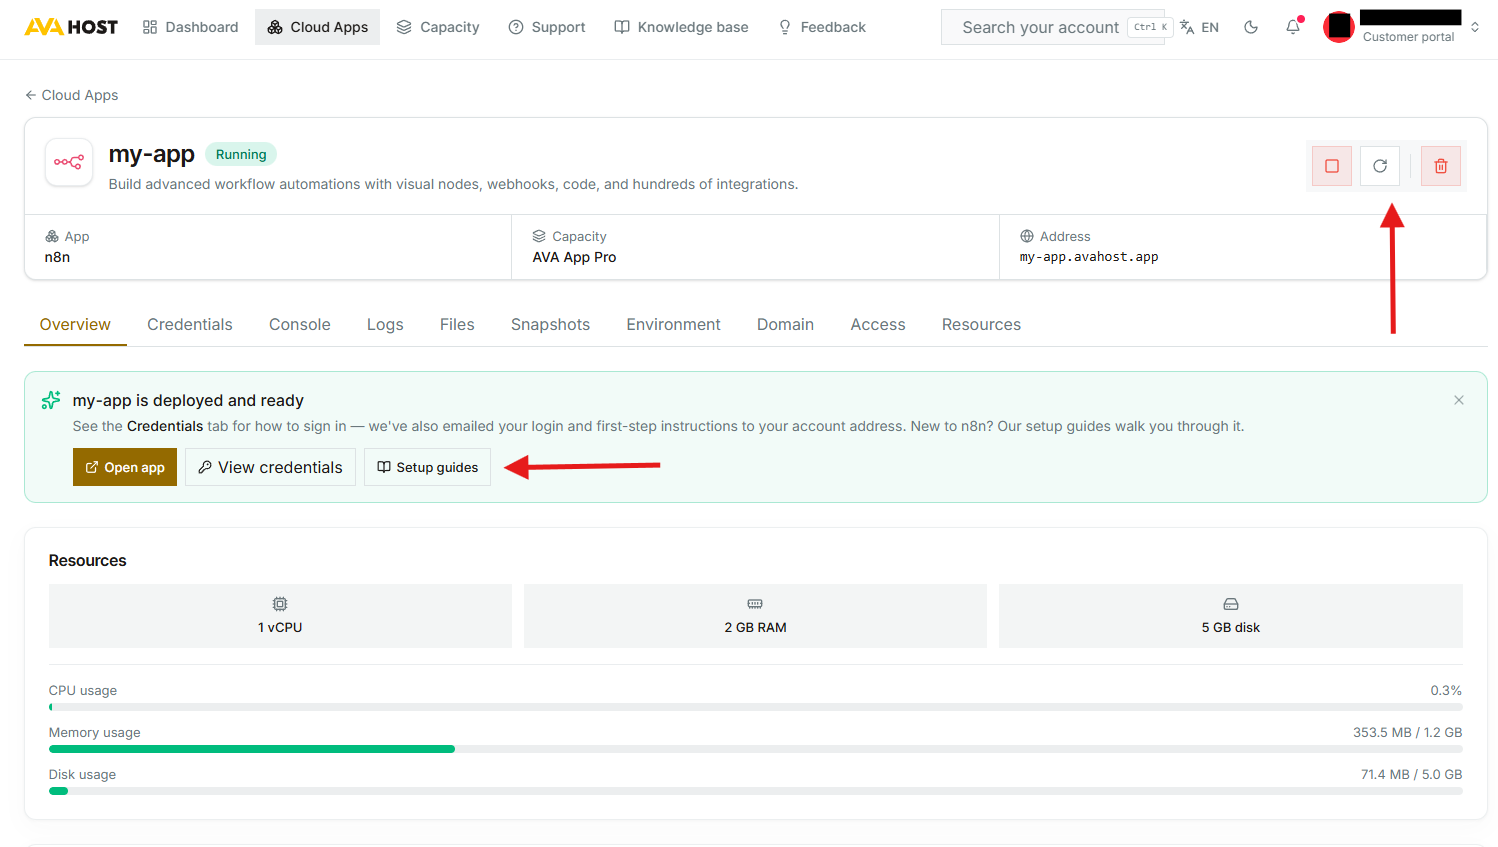Delete the app with trash icon button
This screenshot has height=847, width=1498.
(x=1441, y=166)
